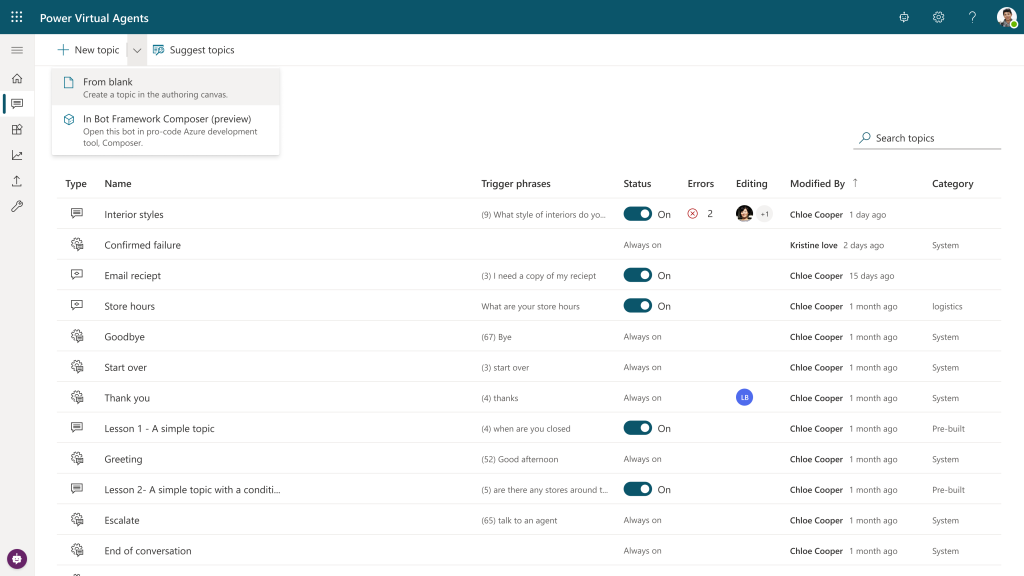The width and height of the screenshot is (1024, 576).
Task: Toggle off the Store hours topic status
Action: tap(637, 306)
